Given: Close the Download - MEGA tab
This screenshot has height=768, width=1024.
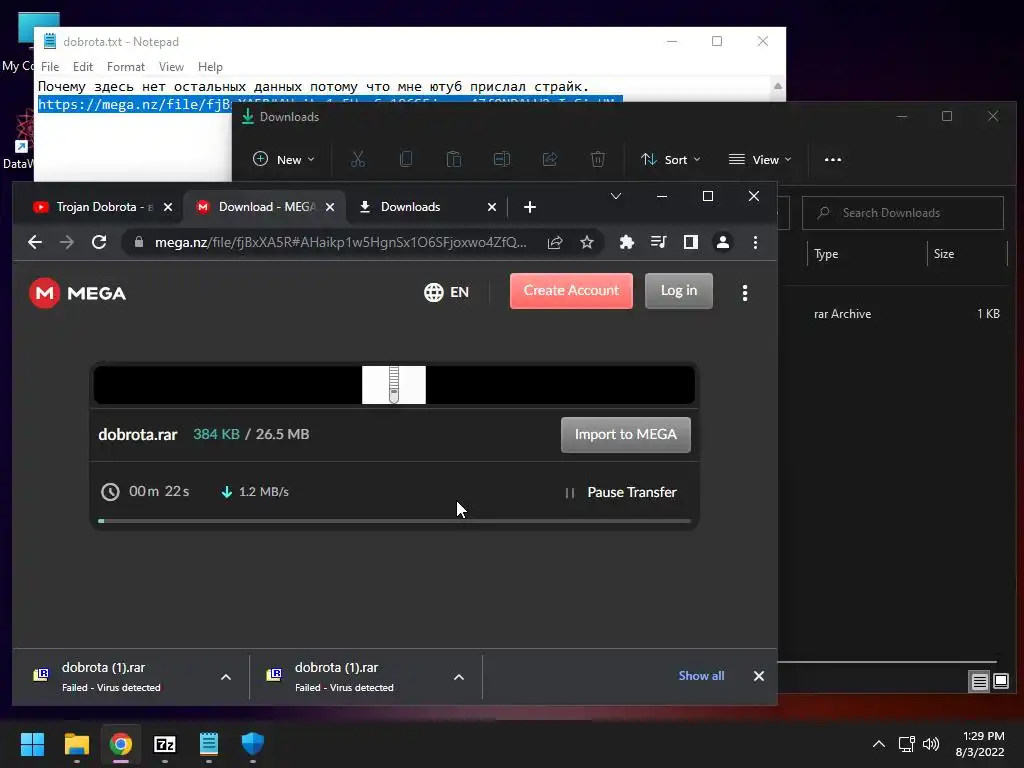Looking at the screenshot, I should 330,207.
